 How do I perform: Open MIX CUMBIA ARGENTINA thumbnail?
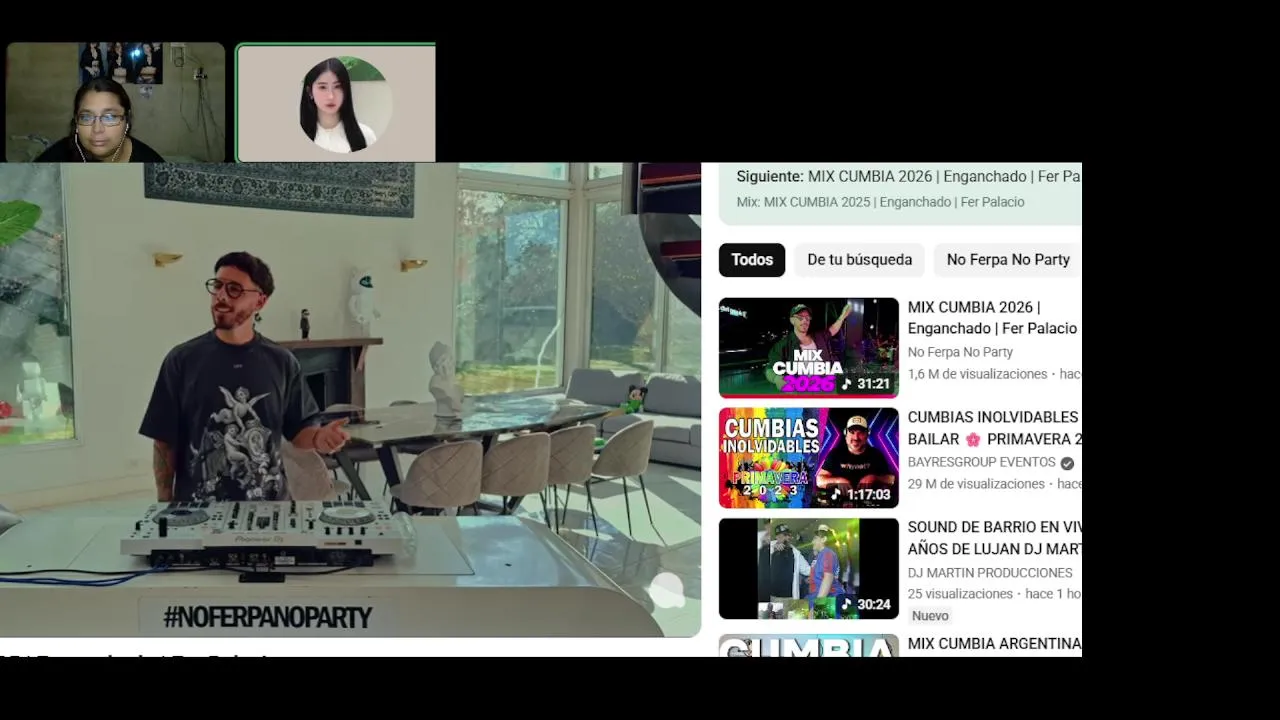click(x=809, y=646)
